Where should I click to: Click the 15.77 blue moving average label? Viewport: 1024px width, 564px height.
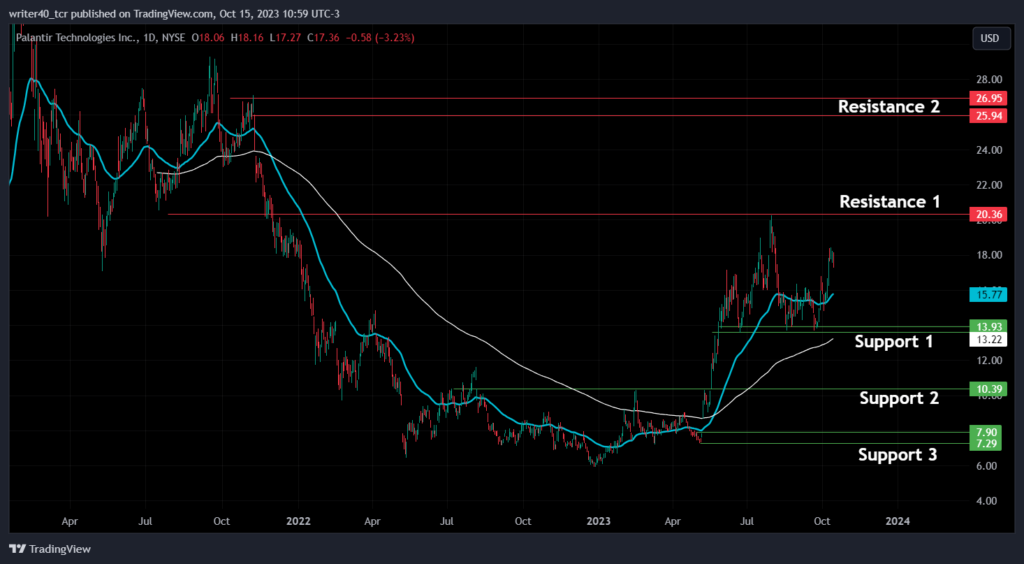(988, 294)
